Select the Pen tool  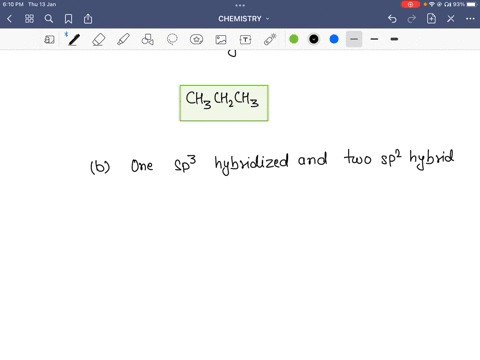(74, 40)
